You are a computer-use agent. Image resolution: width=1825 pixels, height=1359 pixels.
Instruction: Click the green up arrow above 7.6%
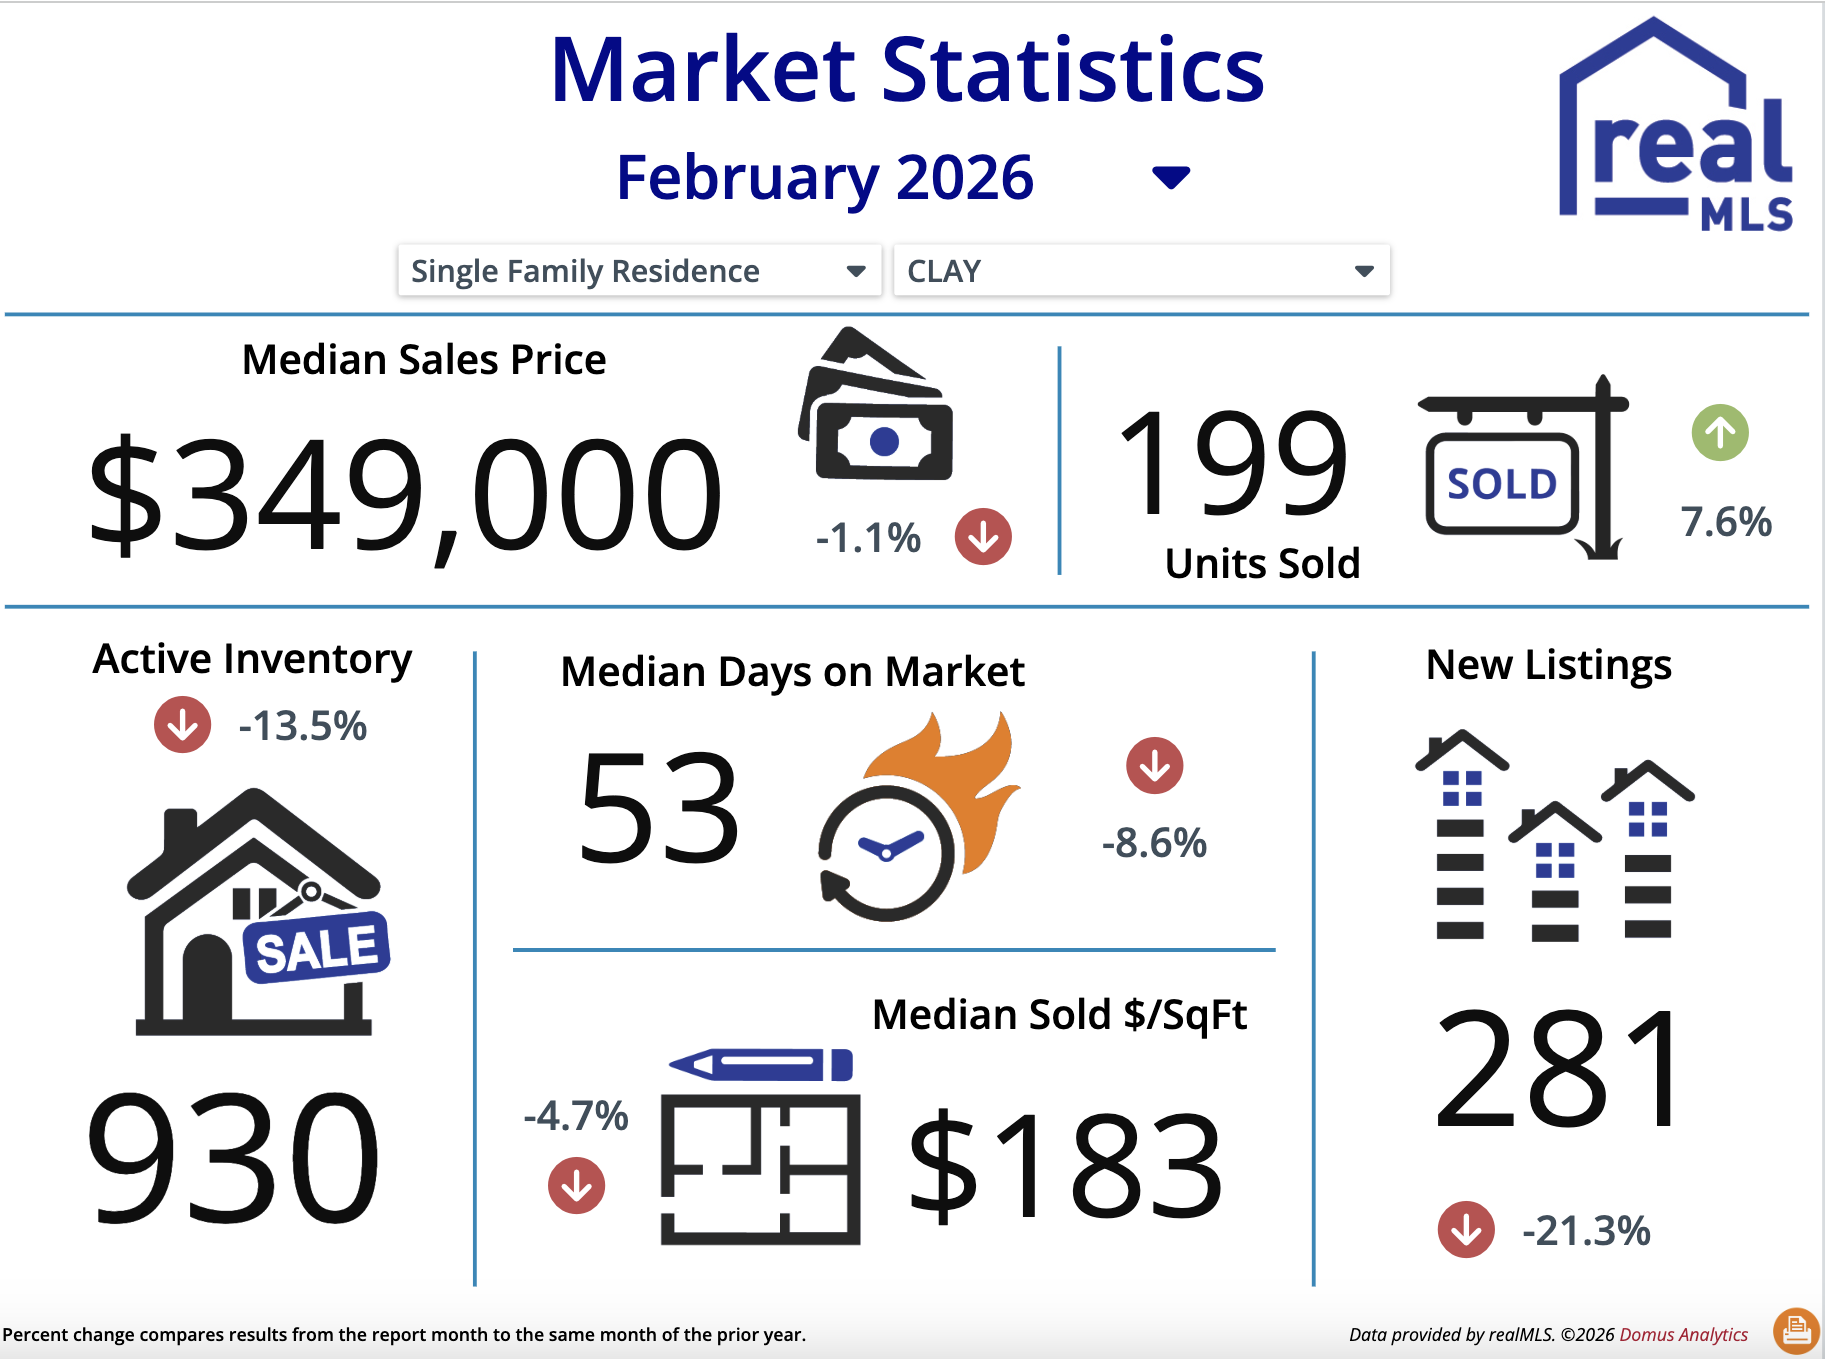1720,433
